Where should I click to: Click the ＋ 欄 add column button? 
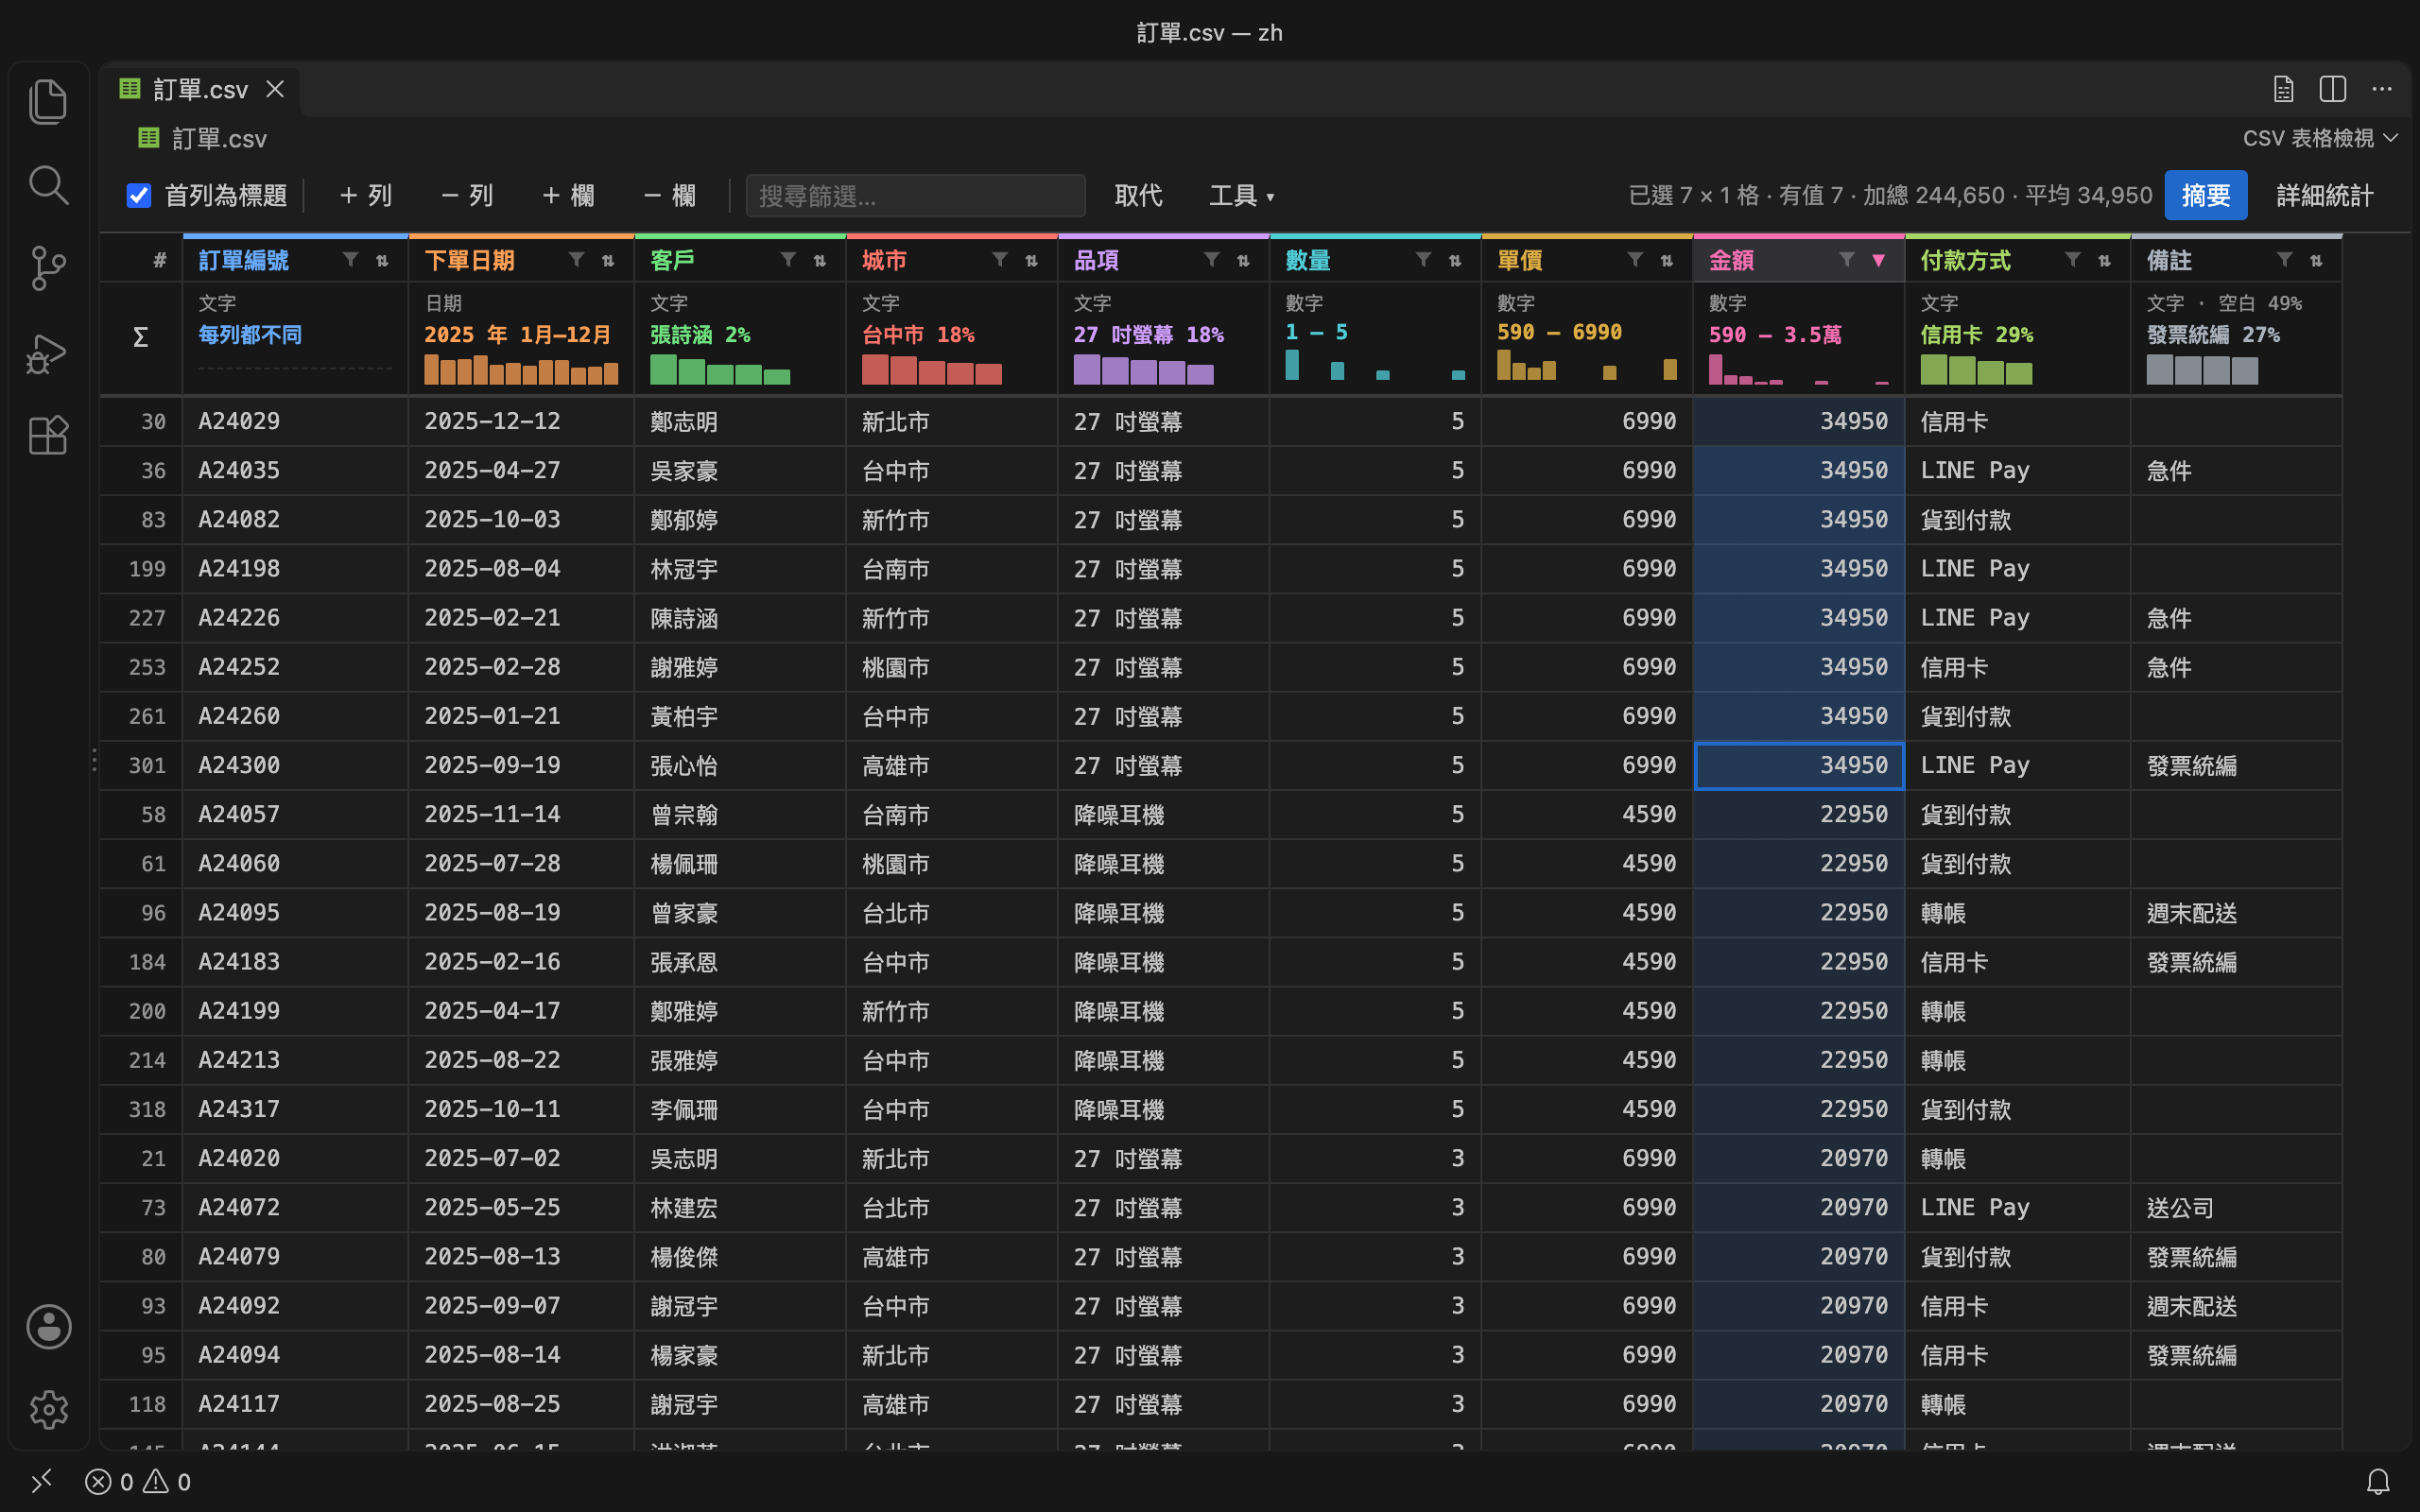tap(568, 195)
